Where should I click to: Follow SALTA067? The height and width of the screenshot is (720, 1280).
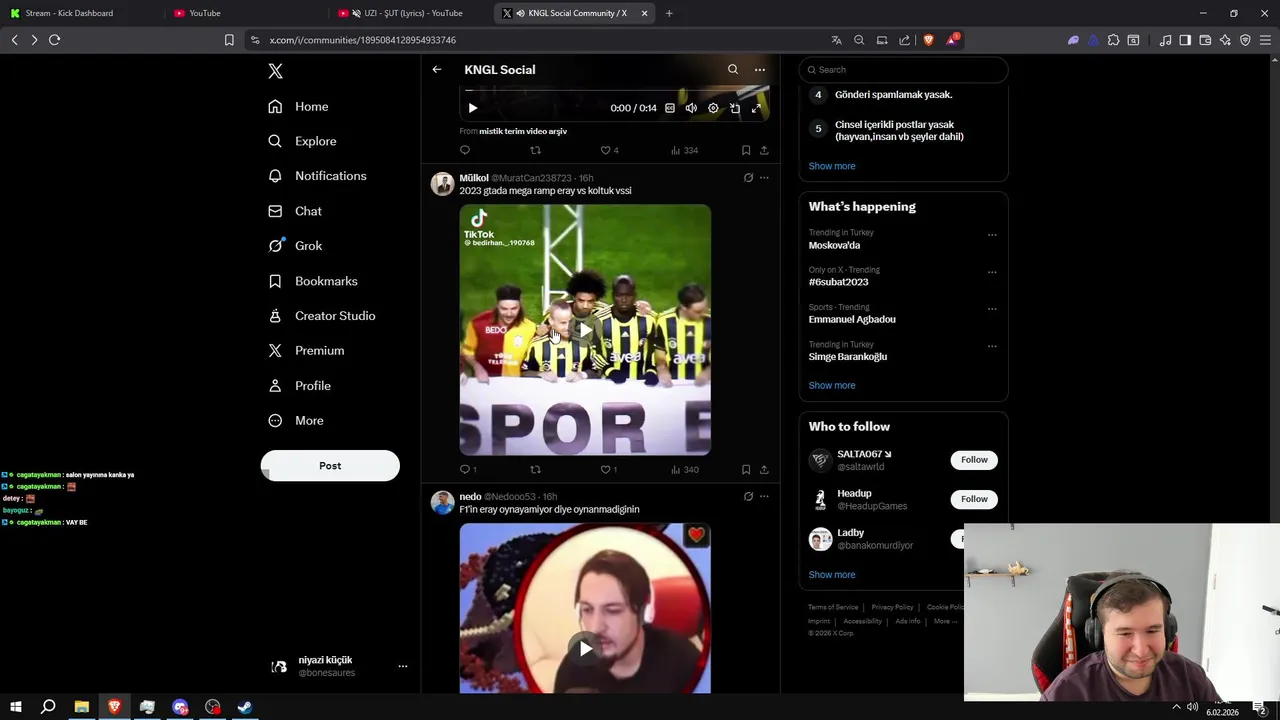point(974,460)
